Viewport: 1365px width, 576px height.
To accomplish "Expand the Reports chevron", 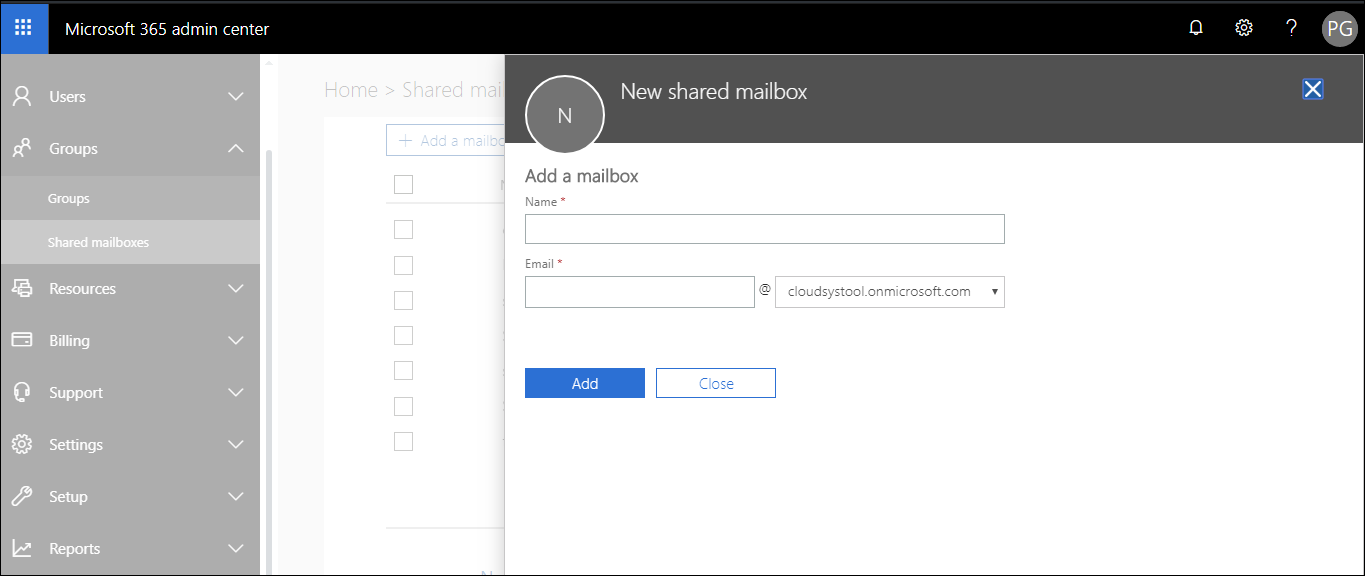I will click(x=236, y=548).
